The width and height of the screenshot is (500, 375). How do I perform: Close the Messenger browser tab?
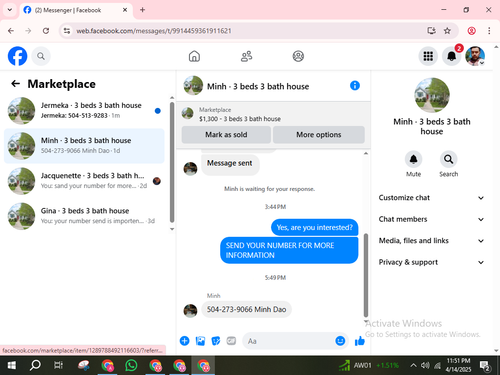pos(125,10)
